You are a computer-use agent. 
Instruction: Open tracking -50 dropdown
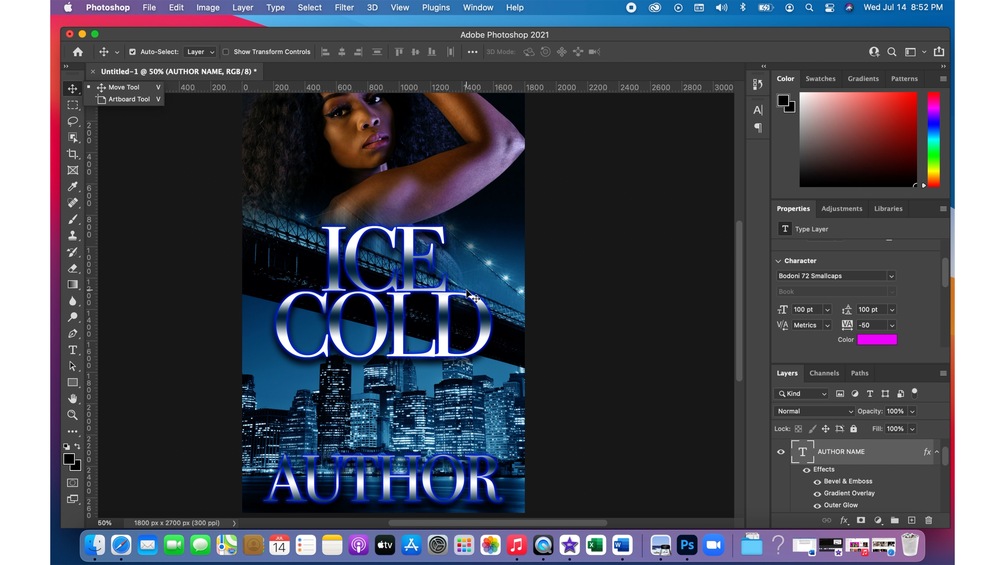(892, 325)
